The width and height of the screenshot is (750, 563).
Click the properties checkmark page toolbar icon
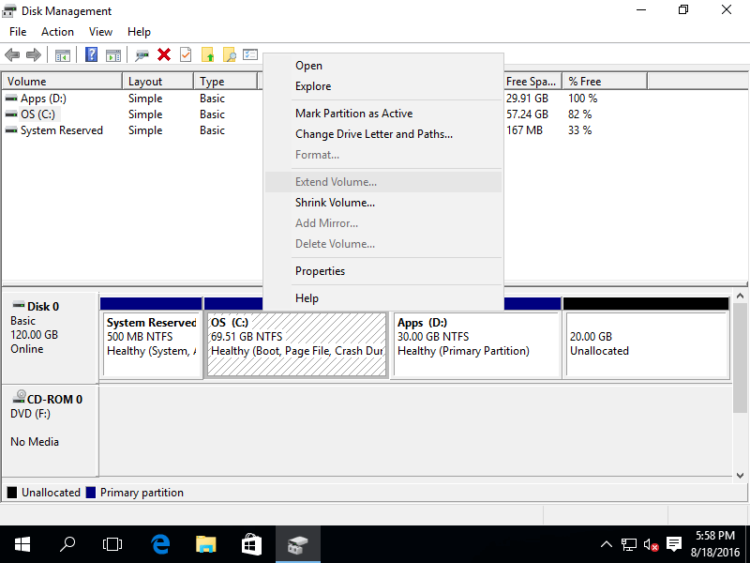click(x=185, y=55)
